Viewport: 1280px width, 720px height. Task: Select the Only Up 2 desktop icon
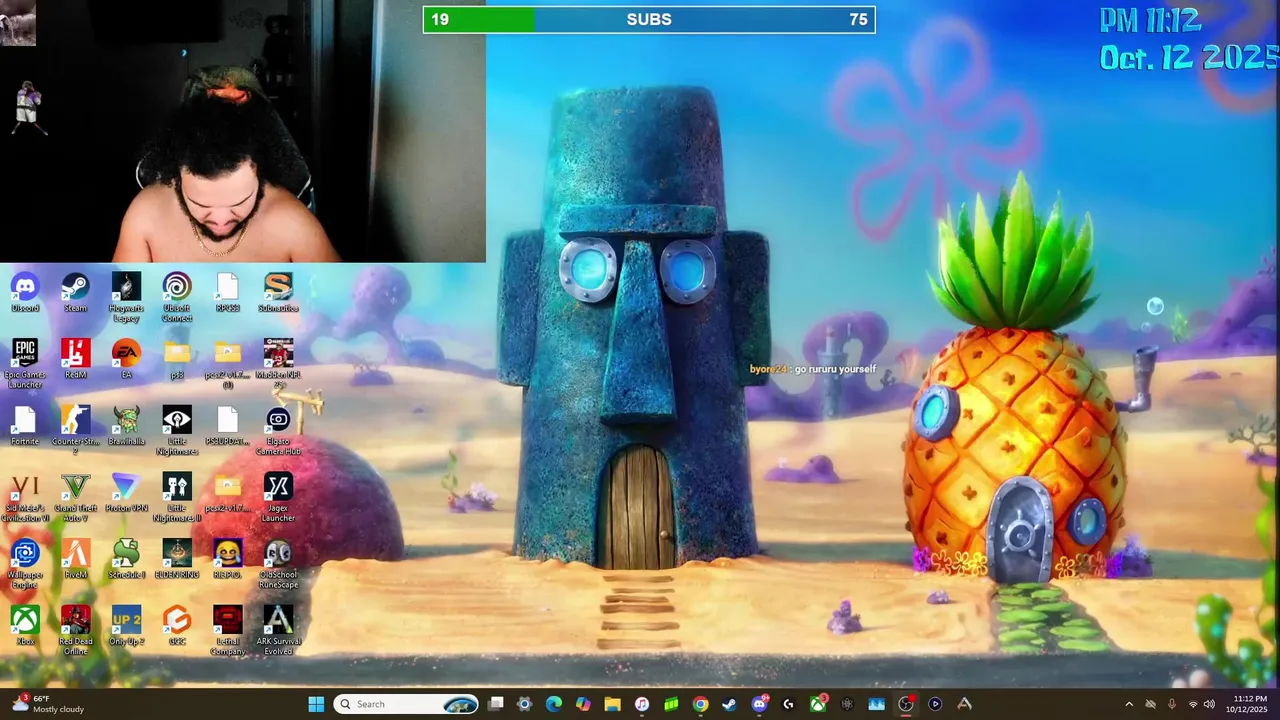coord(126,625)
